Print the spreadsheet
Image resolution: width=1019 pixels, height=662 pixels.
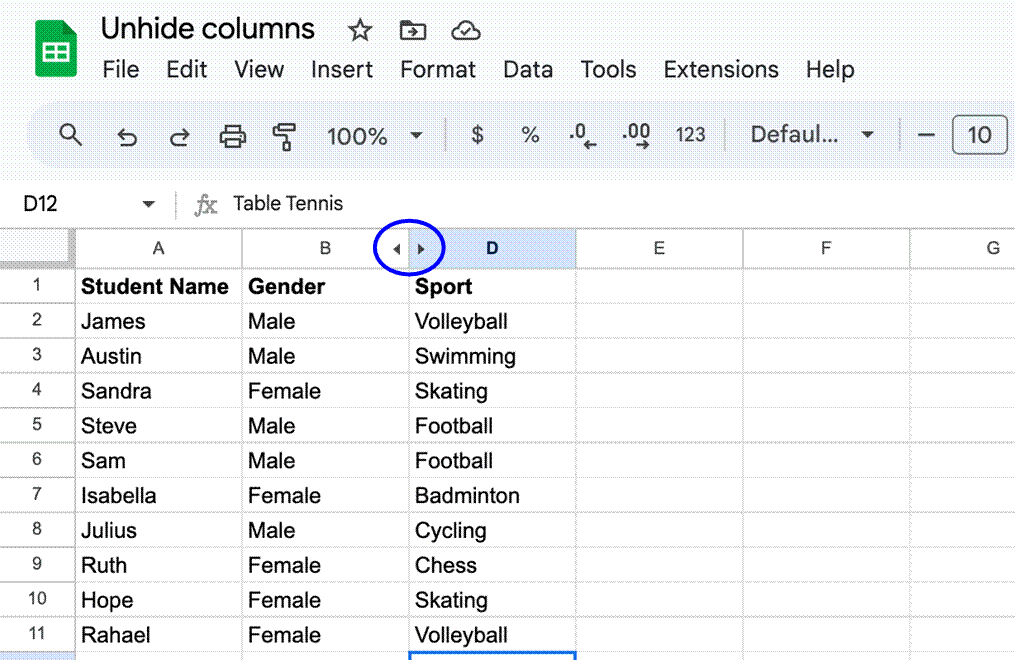coord(232,136)
